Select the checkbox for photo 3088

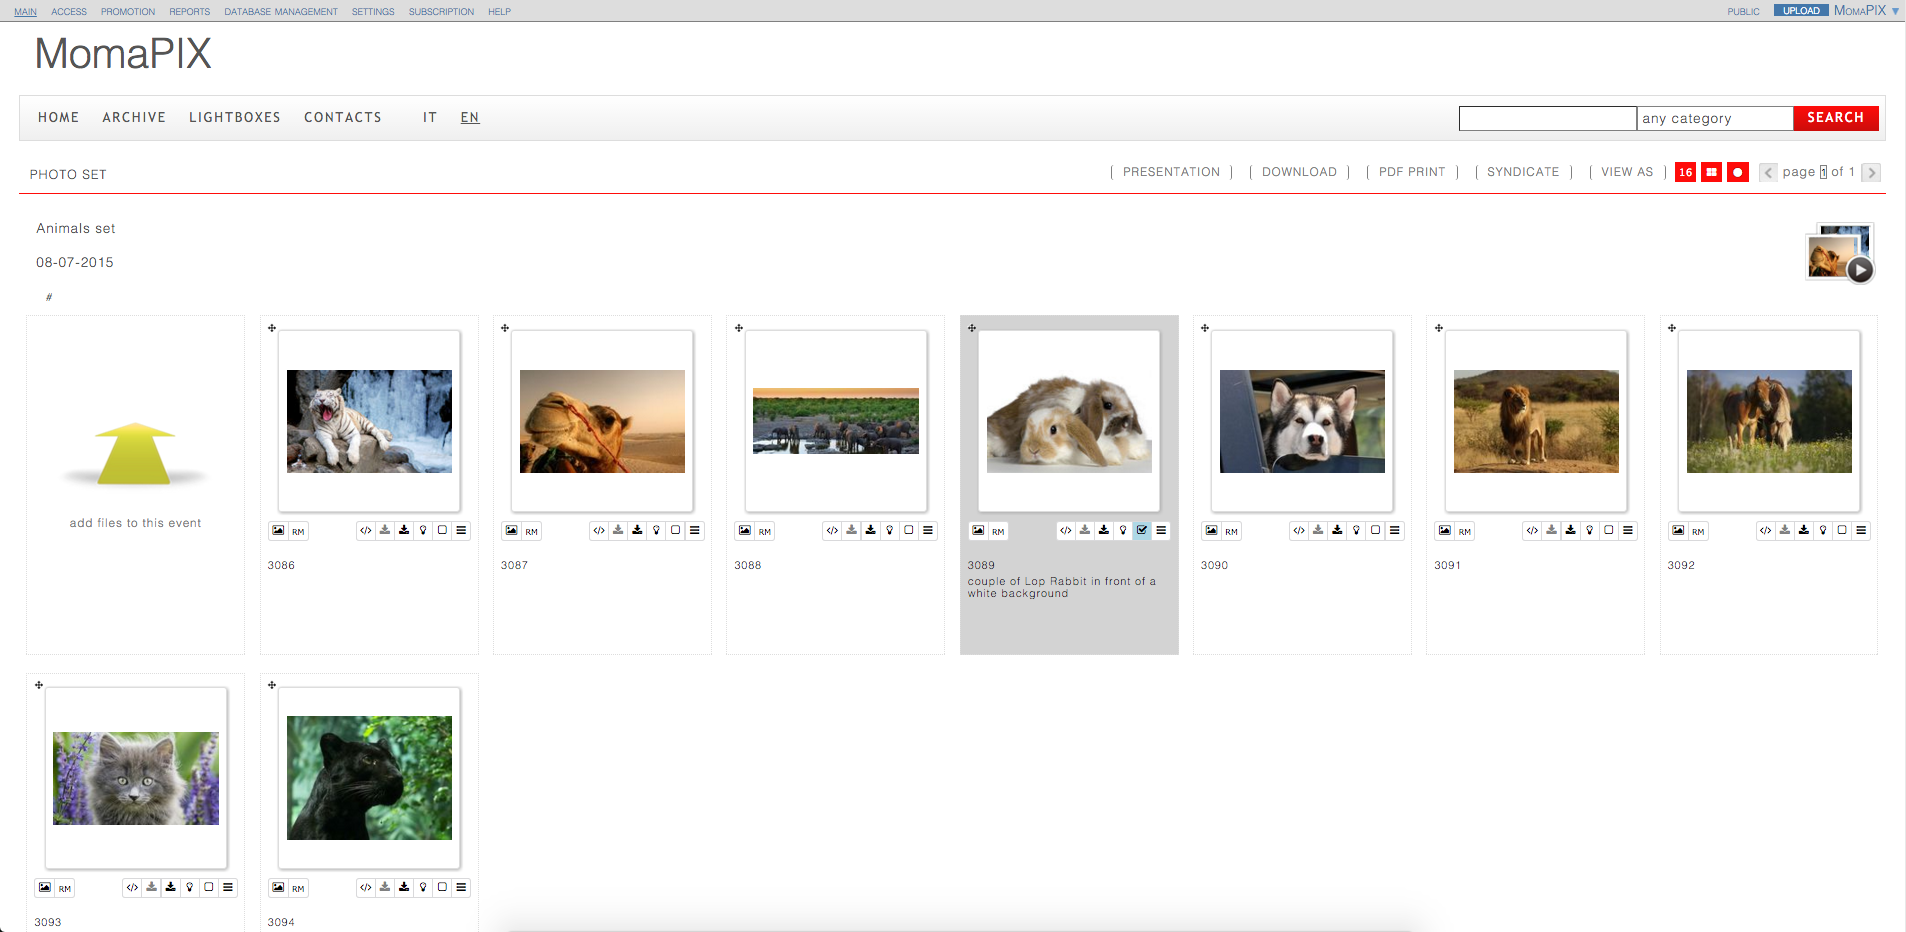click(909, 531)
